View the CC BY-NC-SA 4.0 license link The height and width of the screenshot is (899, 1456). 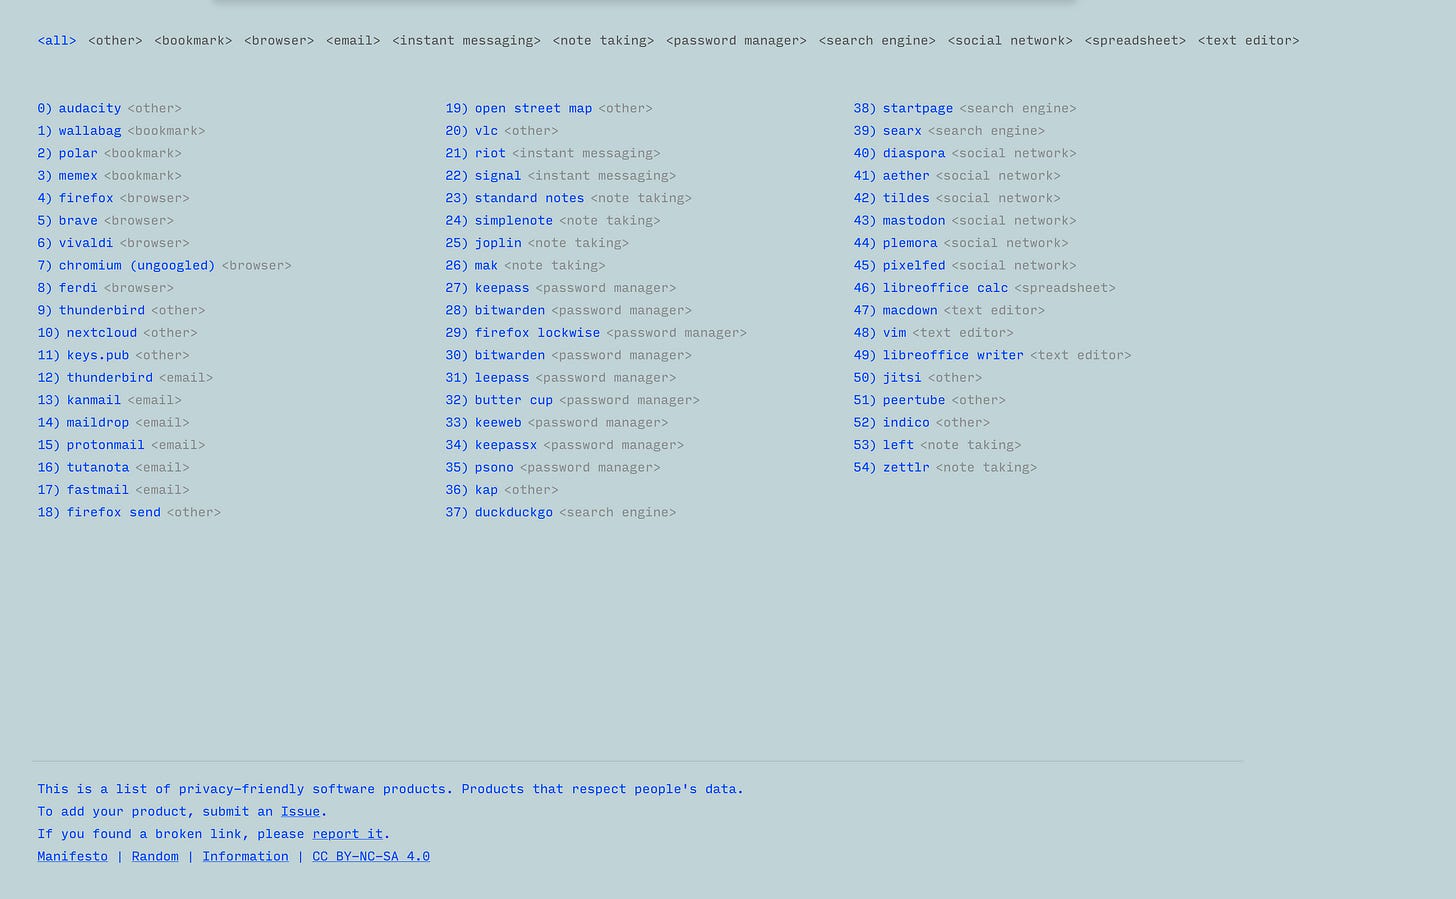[371, 857]
